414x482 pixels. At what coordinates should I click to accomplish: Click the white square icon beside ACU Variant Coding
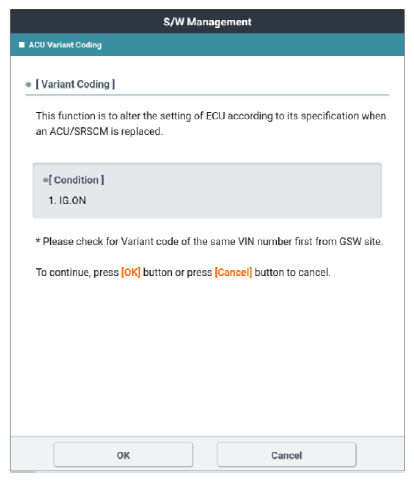(22, 45)
